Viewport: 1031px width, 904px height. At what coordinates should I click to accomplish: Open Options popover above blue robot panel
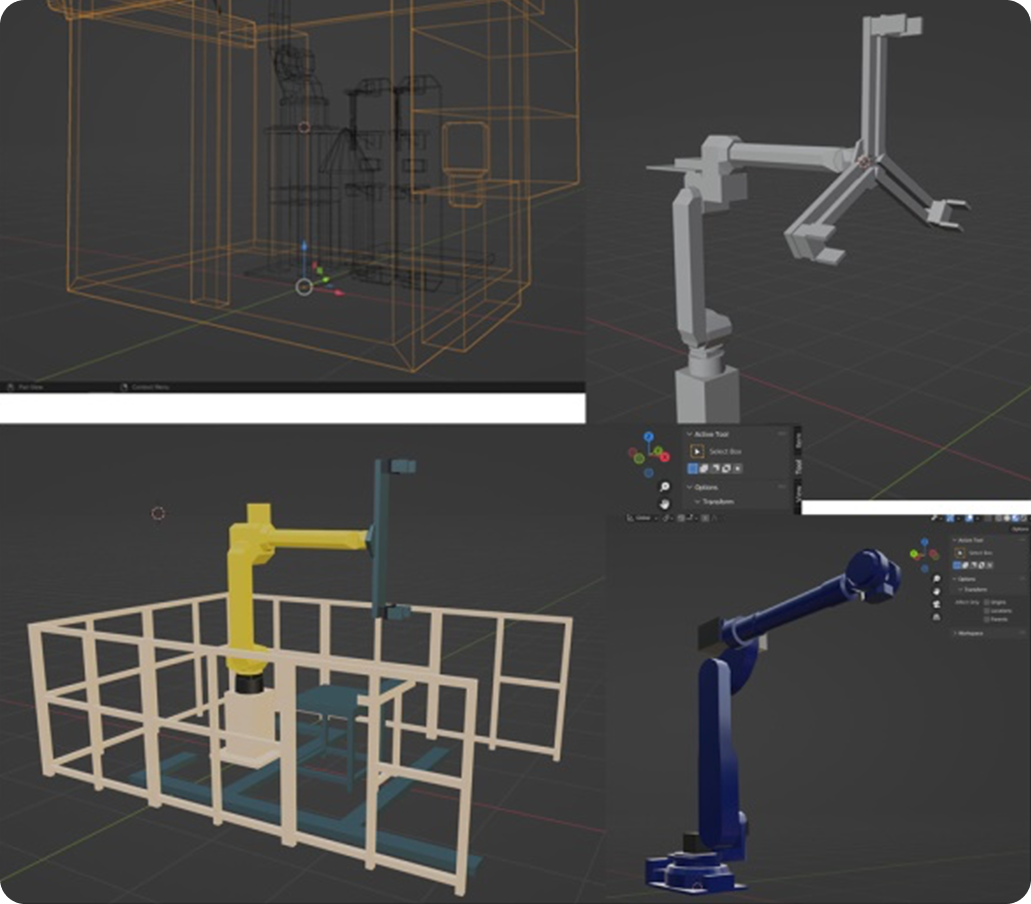(1020, 529)
